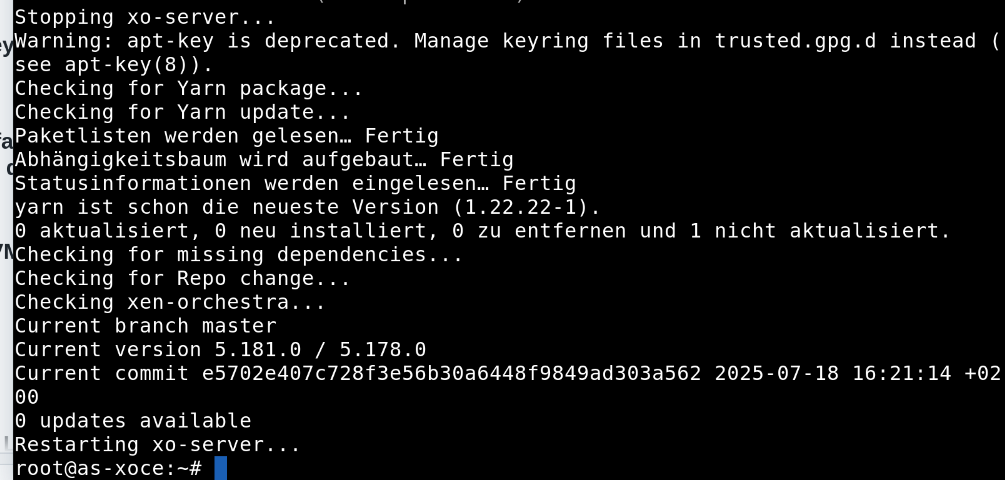
Task: Click the blue terminal cursor block
Action: pyautogui.click(x=220, y=468)
